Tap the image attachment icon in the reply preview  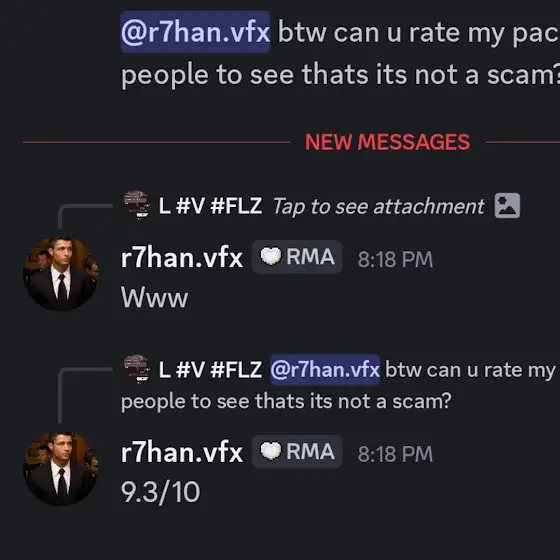click(x=507, y=206)
